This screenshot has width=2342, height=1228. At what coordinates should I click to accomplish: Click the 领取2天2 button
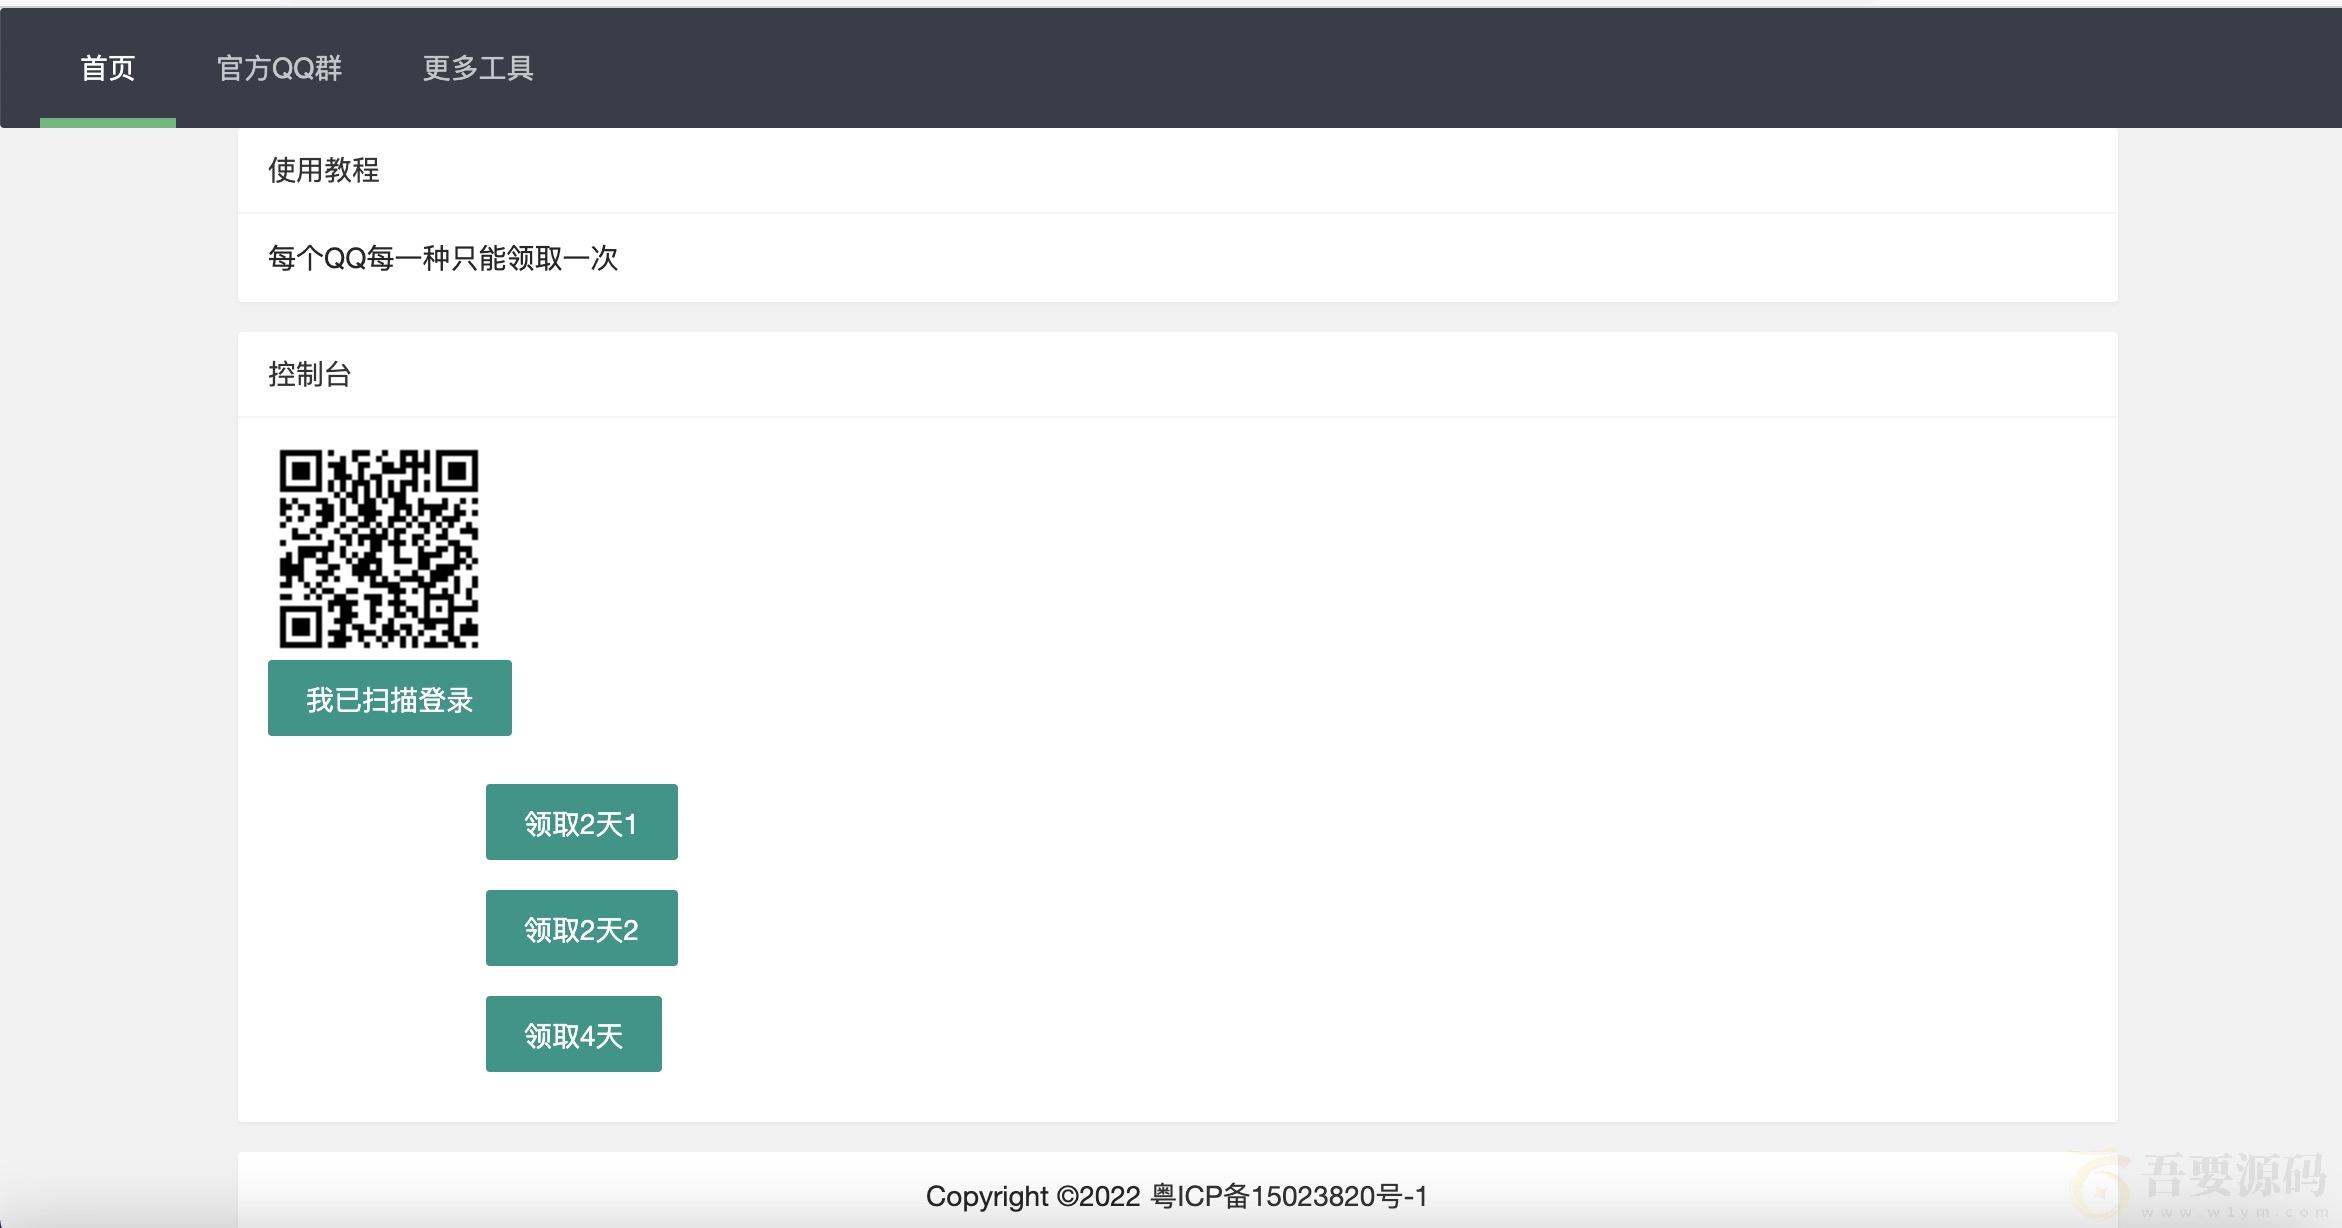[582, 928]
